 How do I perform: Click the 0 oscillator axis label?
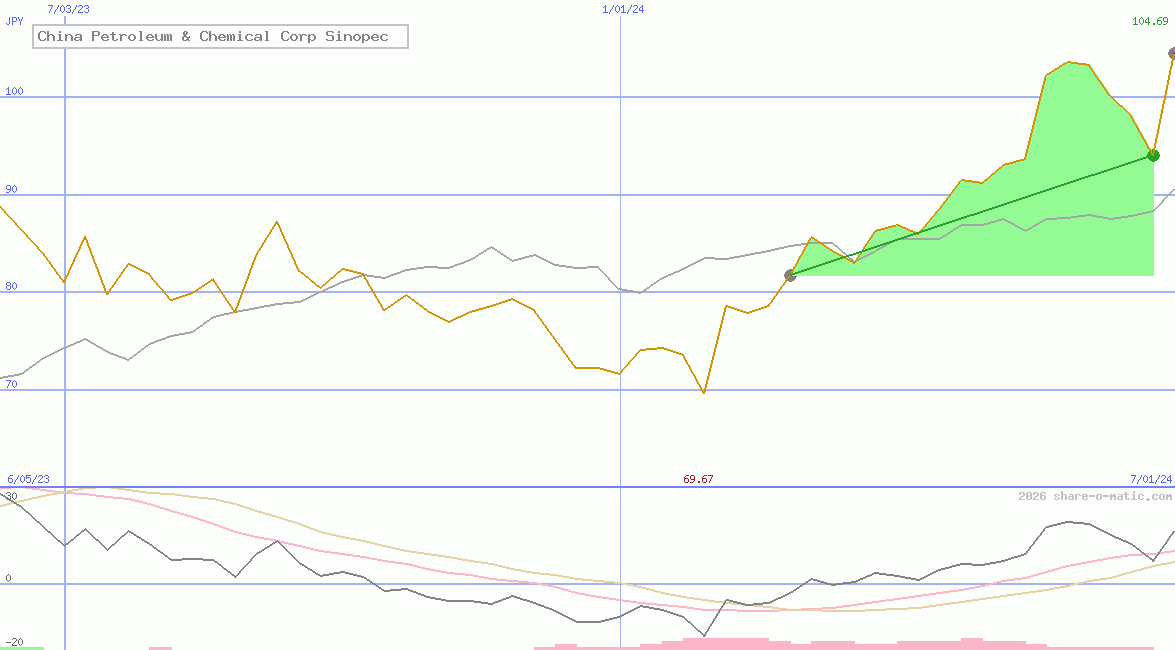[x=8, y=578]
